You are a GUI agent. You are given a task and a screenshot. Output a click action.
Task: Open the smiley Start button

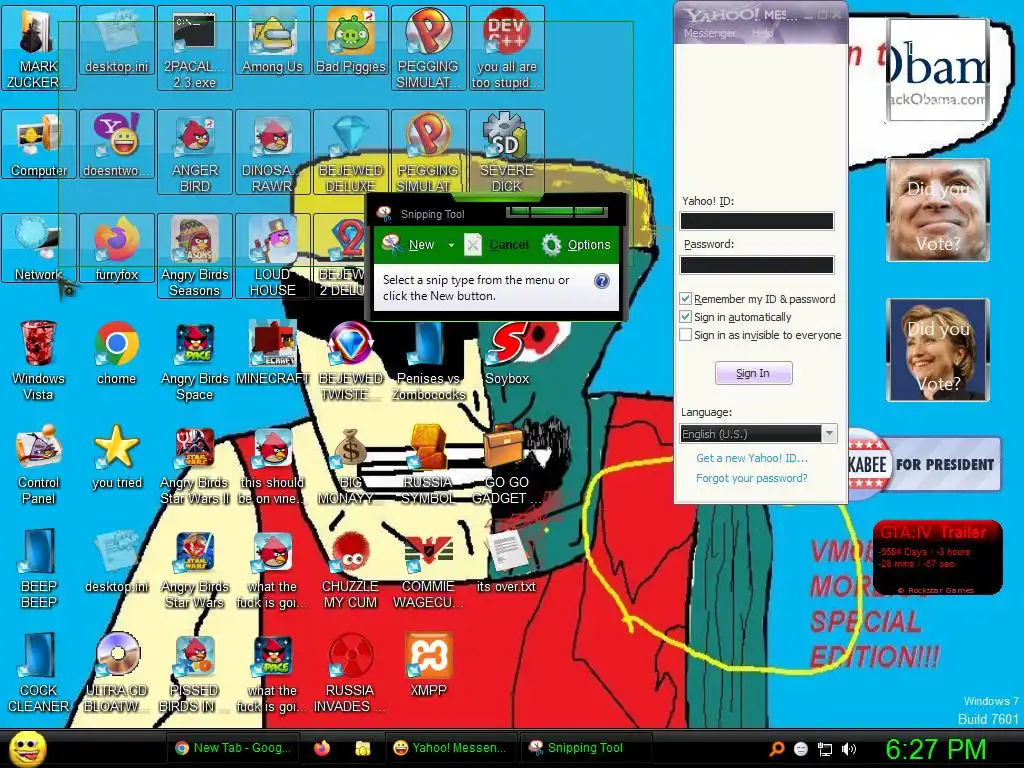(x=27, y=748)
